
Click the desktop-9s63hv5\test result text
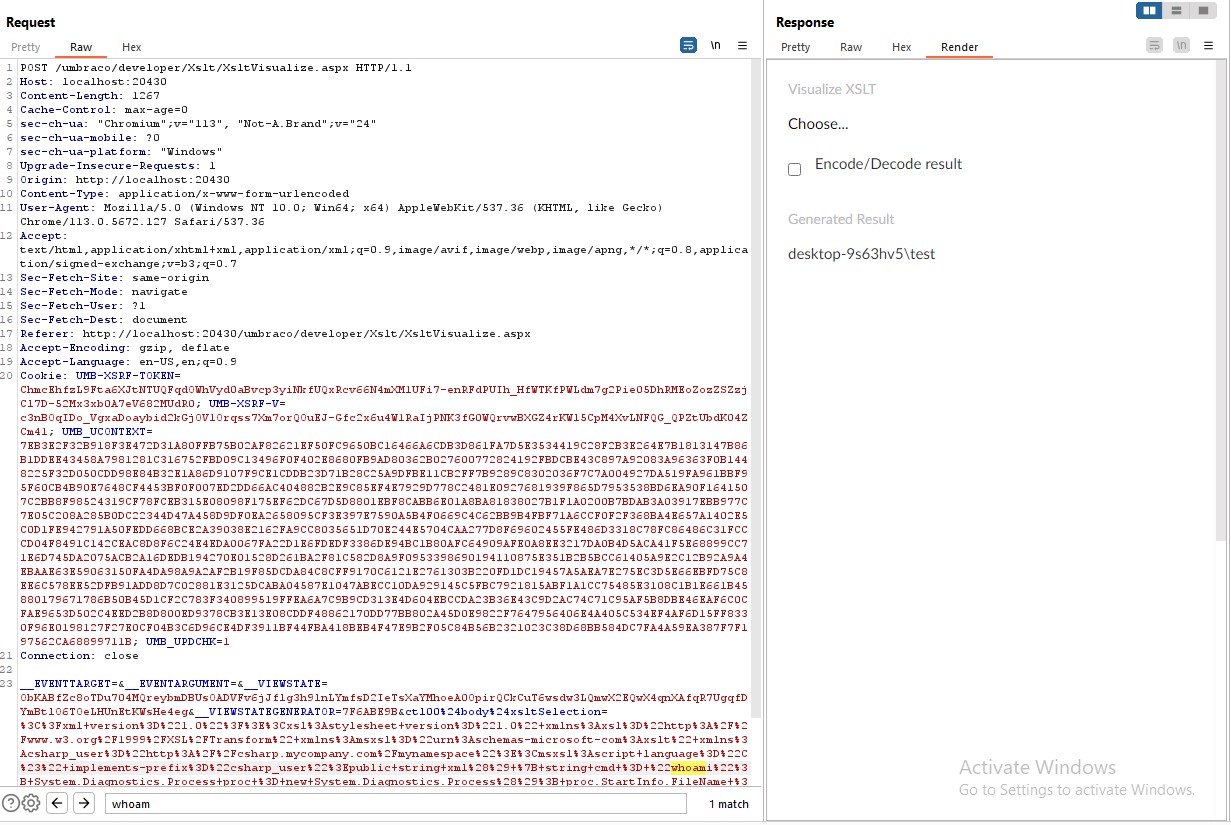(862, 254)
